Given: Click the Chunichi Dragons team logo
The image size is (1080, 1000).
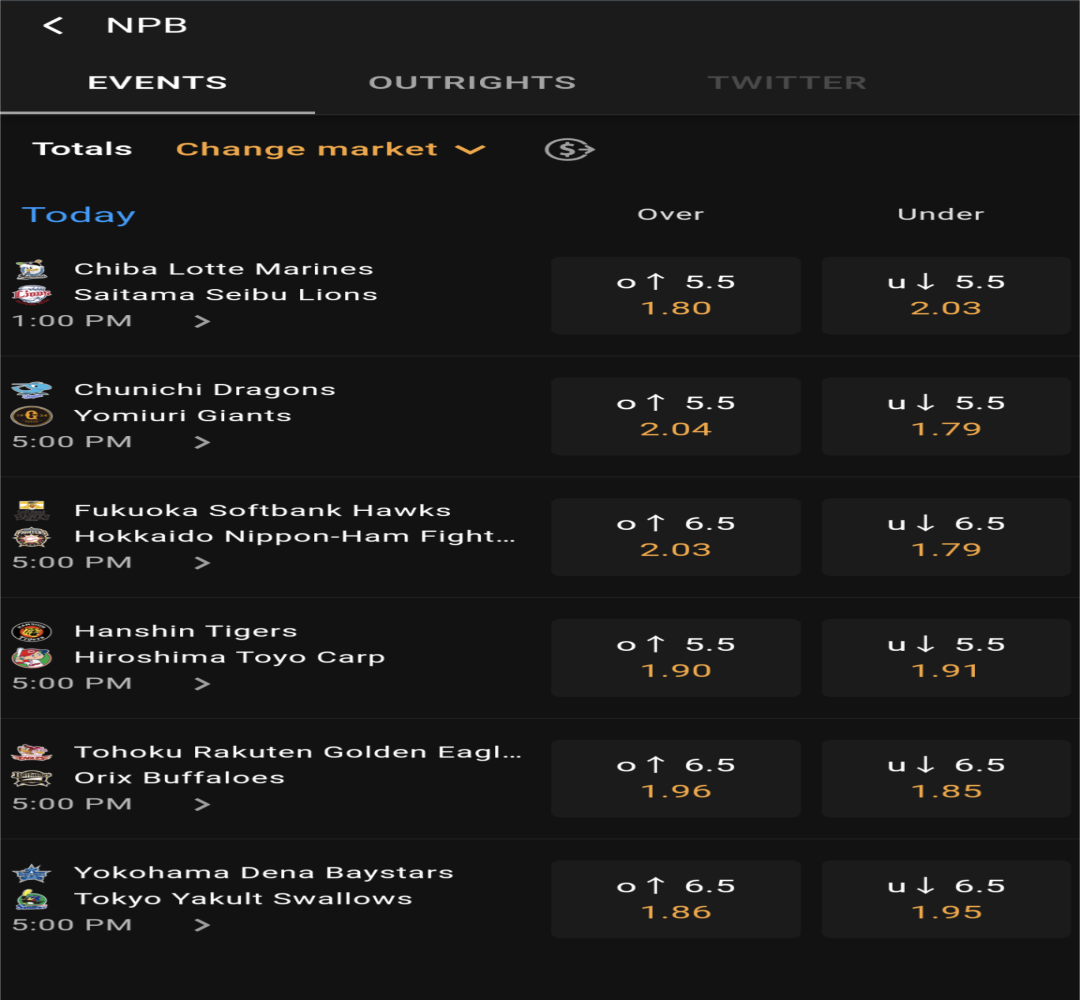Looking at the screenshot, I should click(x=32, y=390).
